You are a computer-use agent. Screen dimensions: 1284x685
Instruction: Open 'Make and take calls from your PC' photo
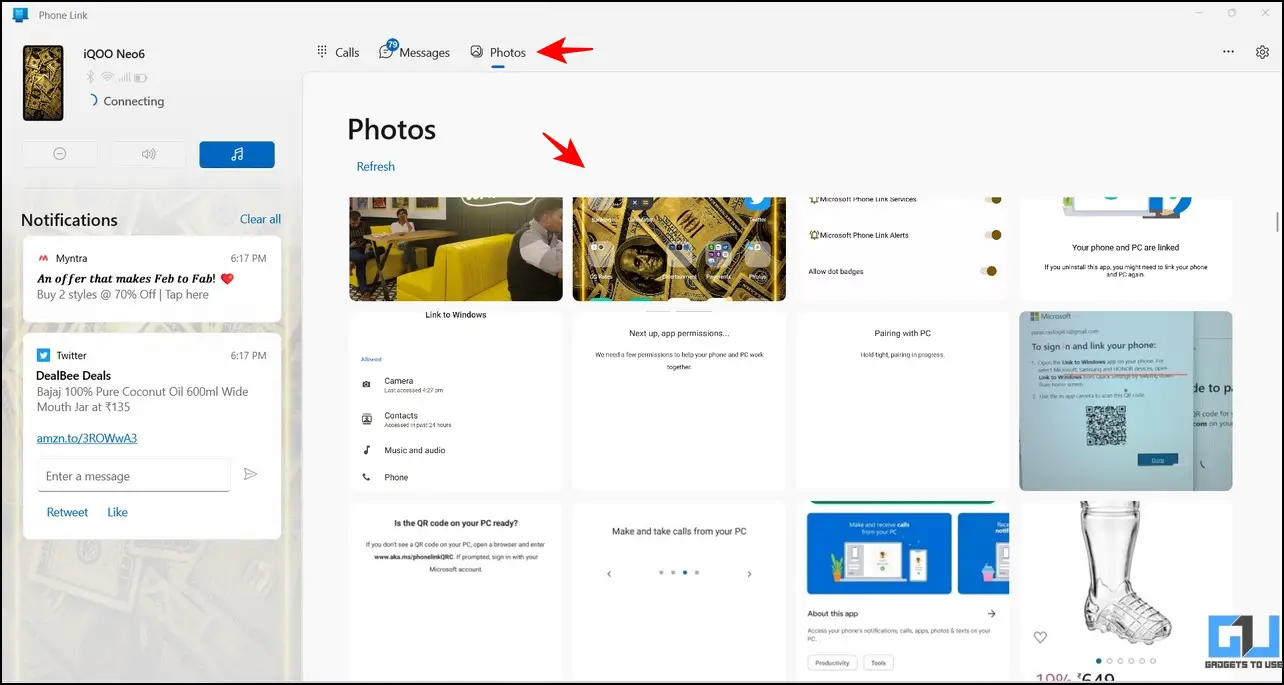click(x=679, y=590)
